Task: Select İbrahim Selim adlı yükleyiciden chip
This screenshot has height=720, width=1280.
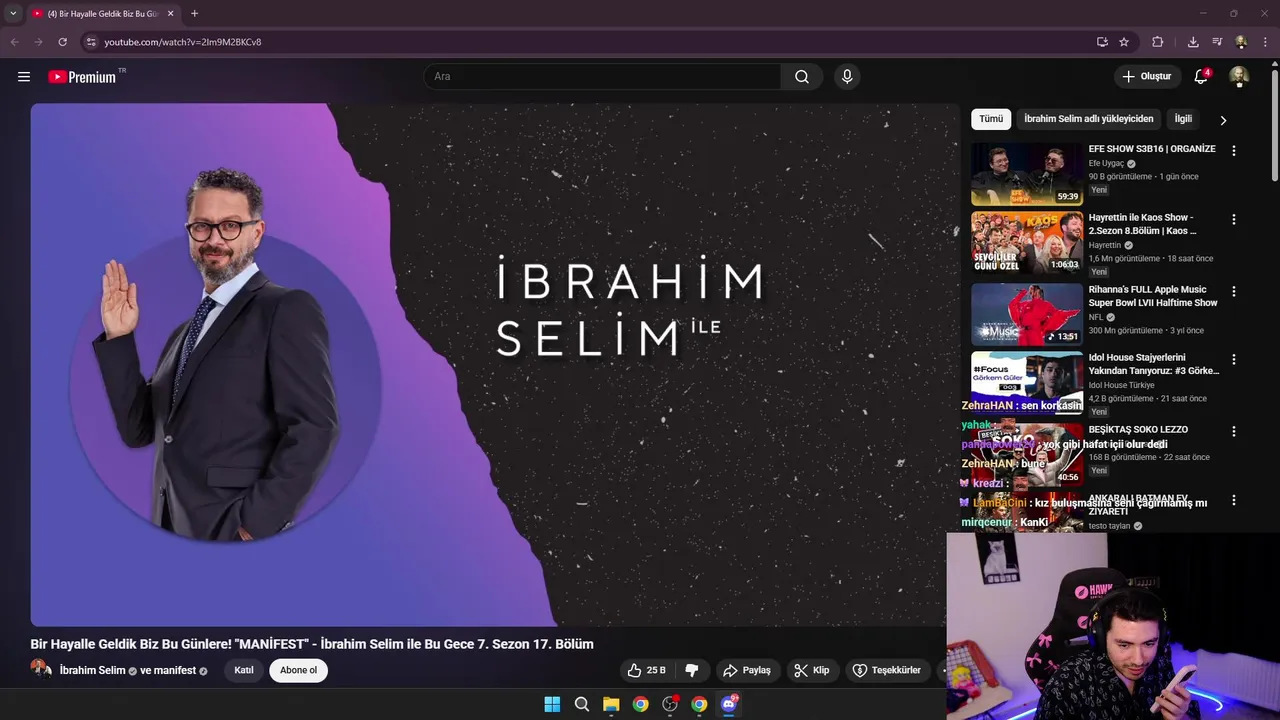Action: [1089, 119]
